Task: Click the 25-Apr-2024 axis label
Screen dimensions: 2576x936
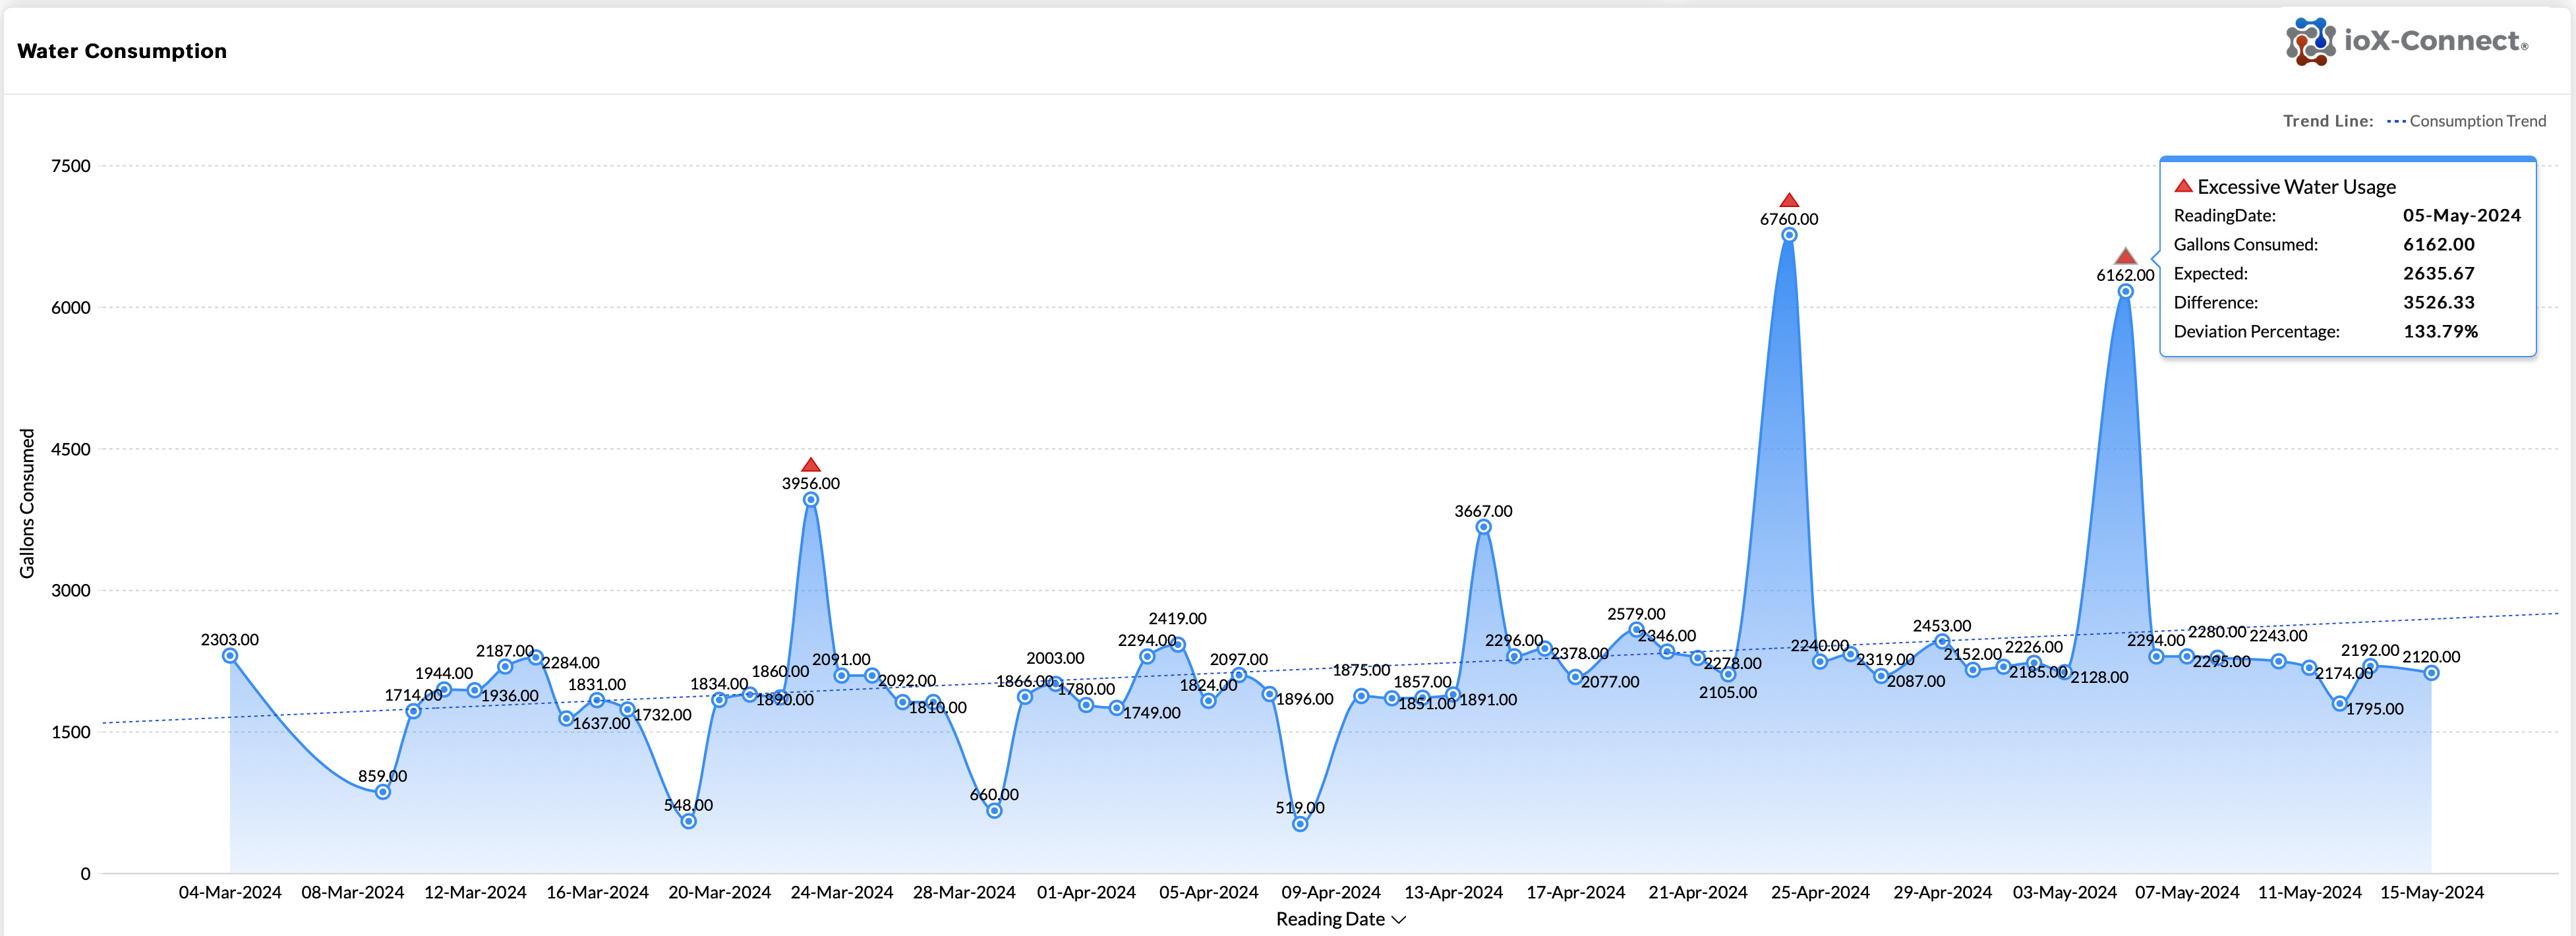Action: [1820, 892]
